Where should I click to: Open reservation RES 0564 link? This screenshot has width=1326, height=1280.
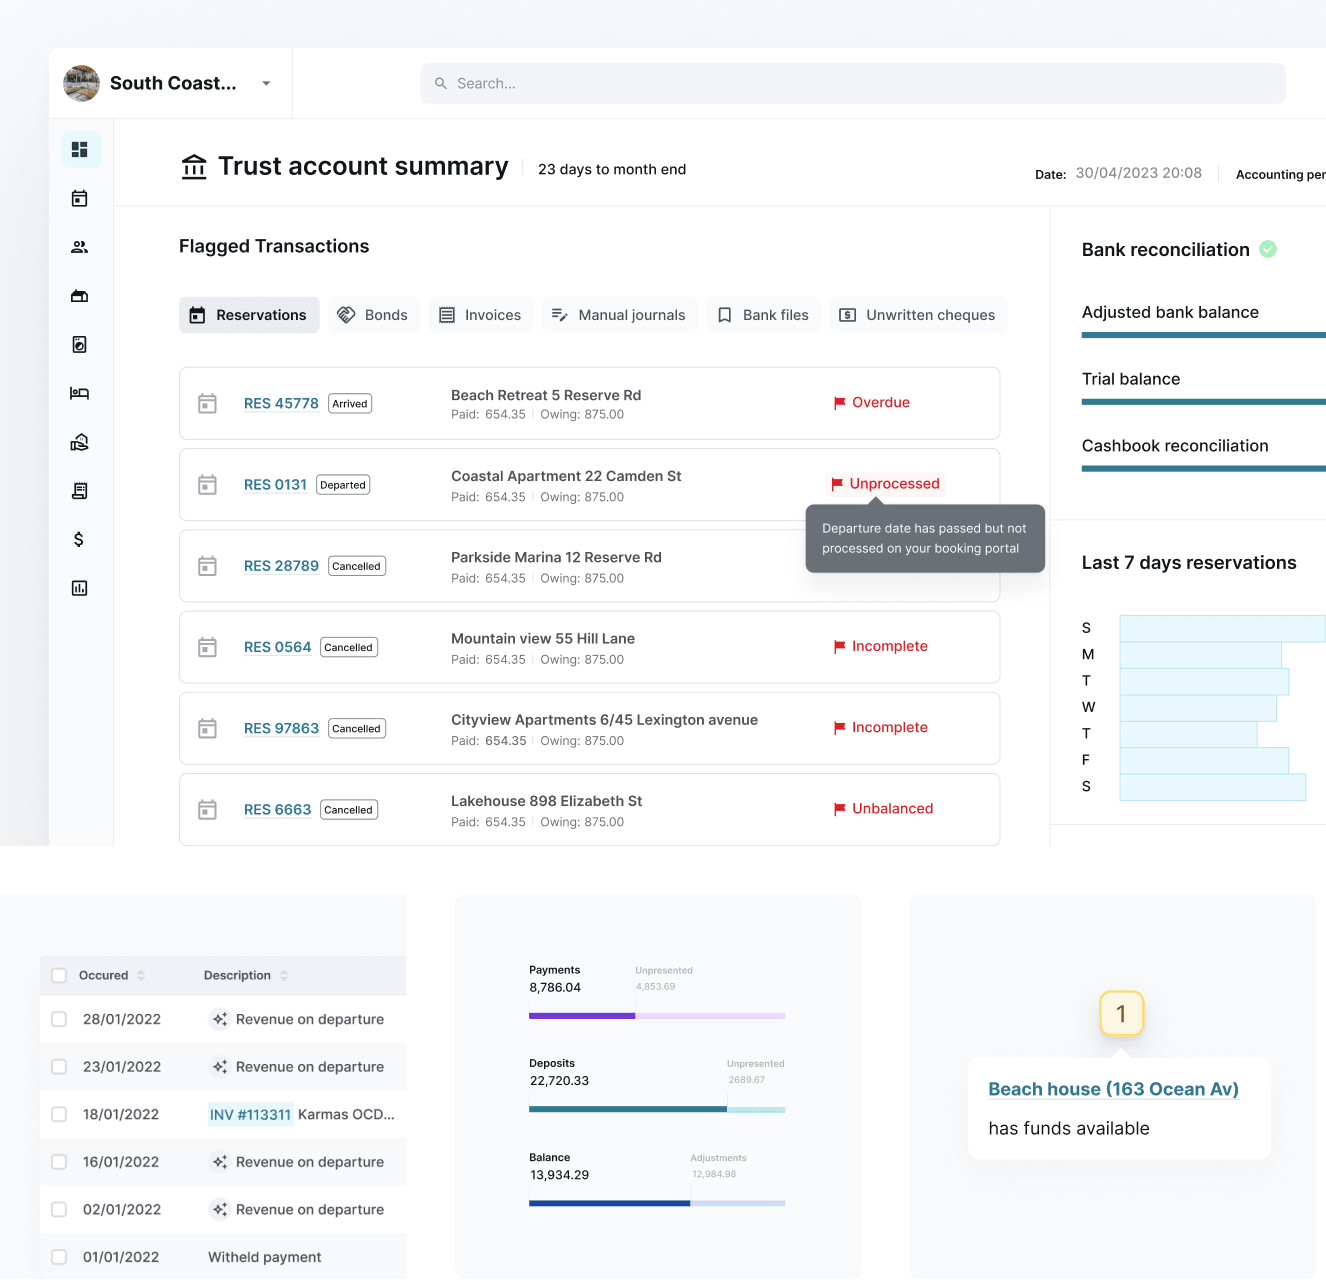(x=277, y=648)
